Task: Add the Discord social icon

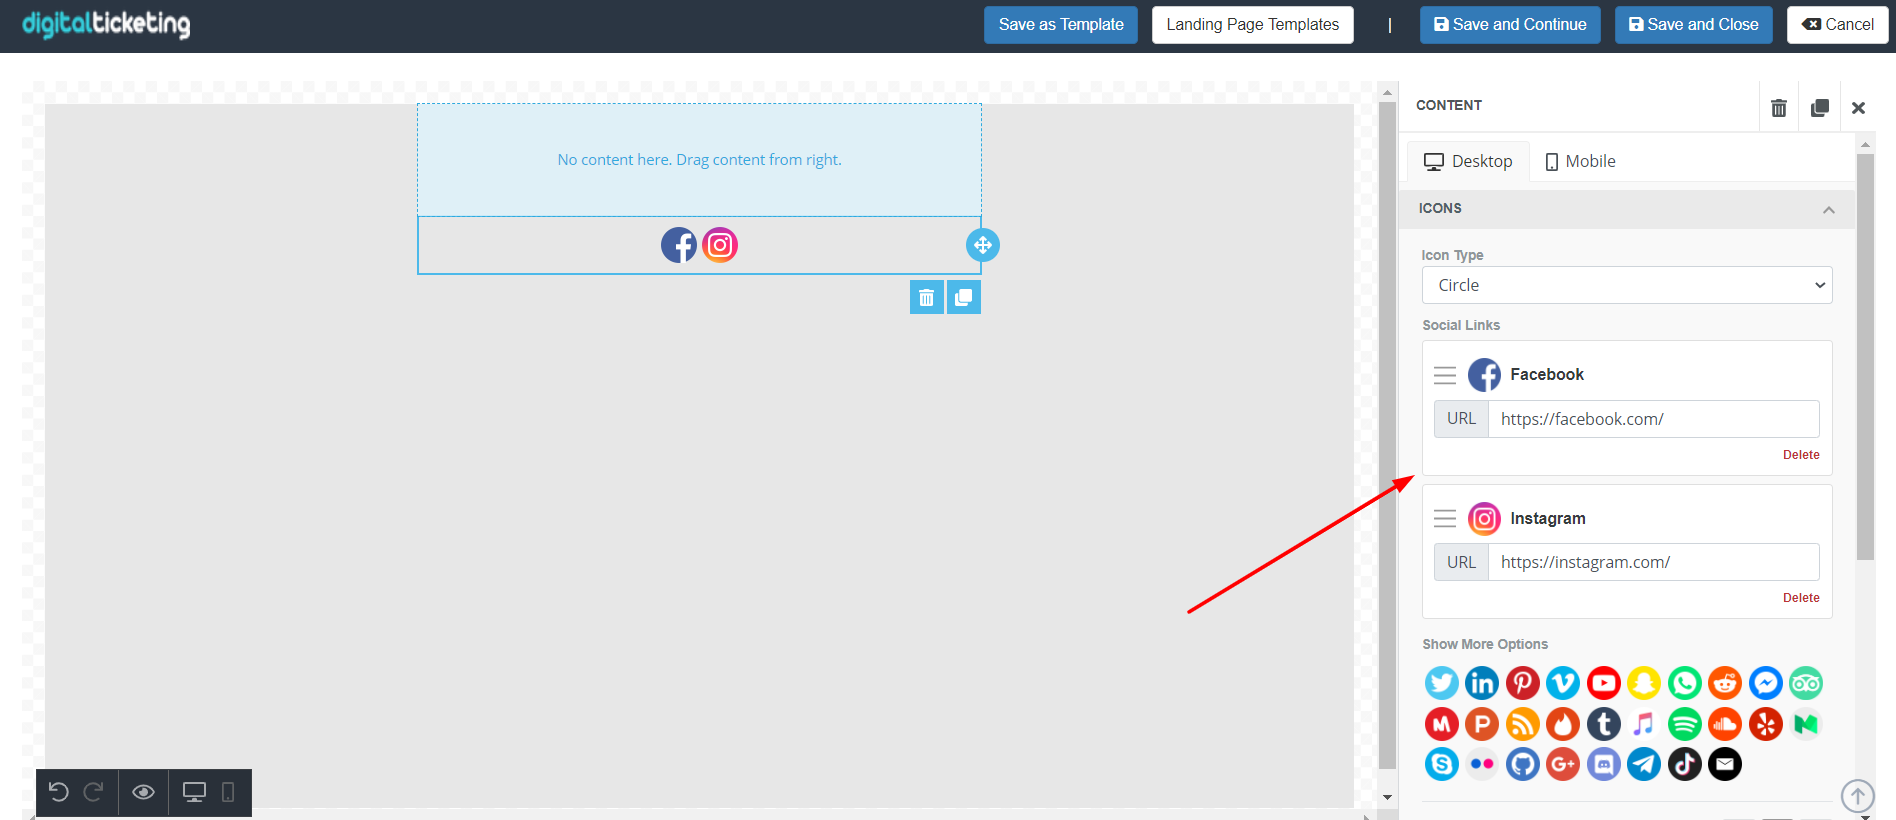Action: coord(1603,764)
